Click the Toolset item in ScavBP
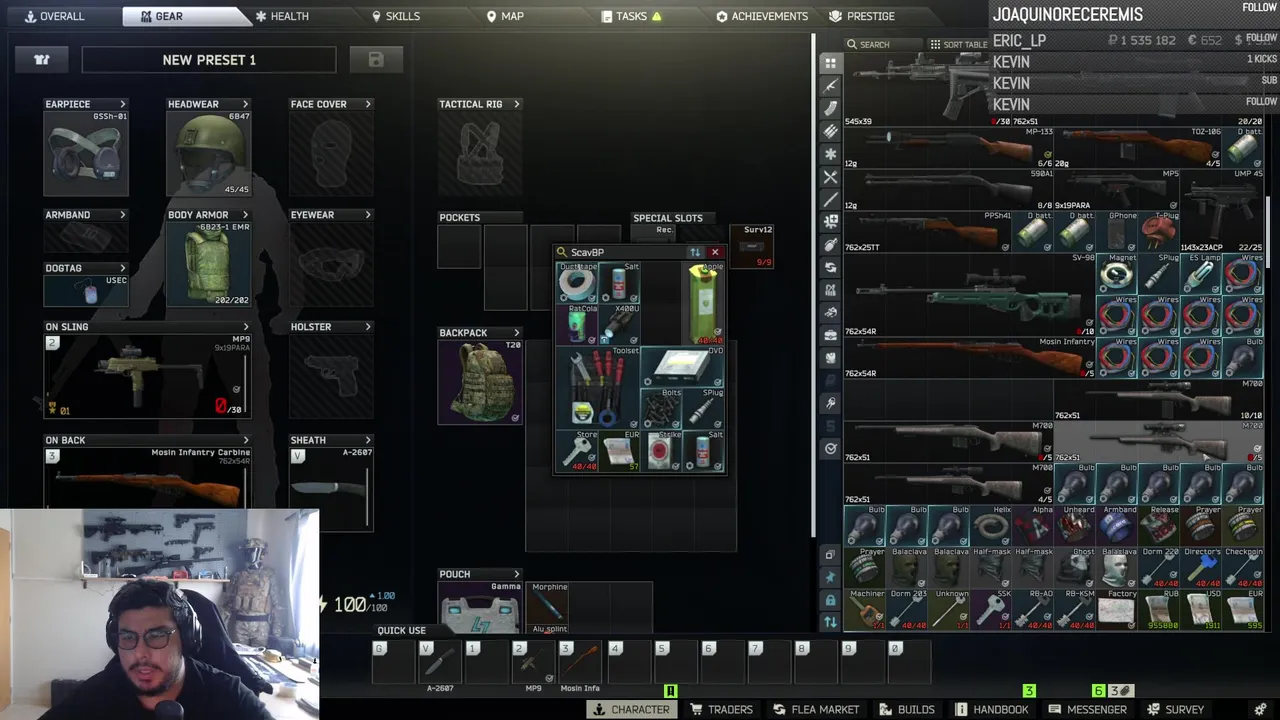The image size is (1280, 720). pyautogui.click(x=598, y=388)
